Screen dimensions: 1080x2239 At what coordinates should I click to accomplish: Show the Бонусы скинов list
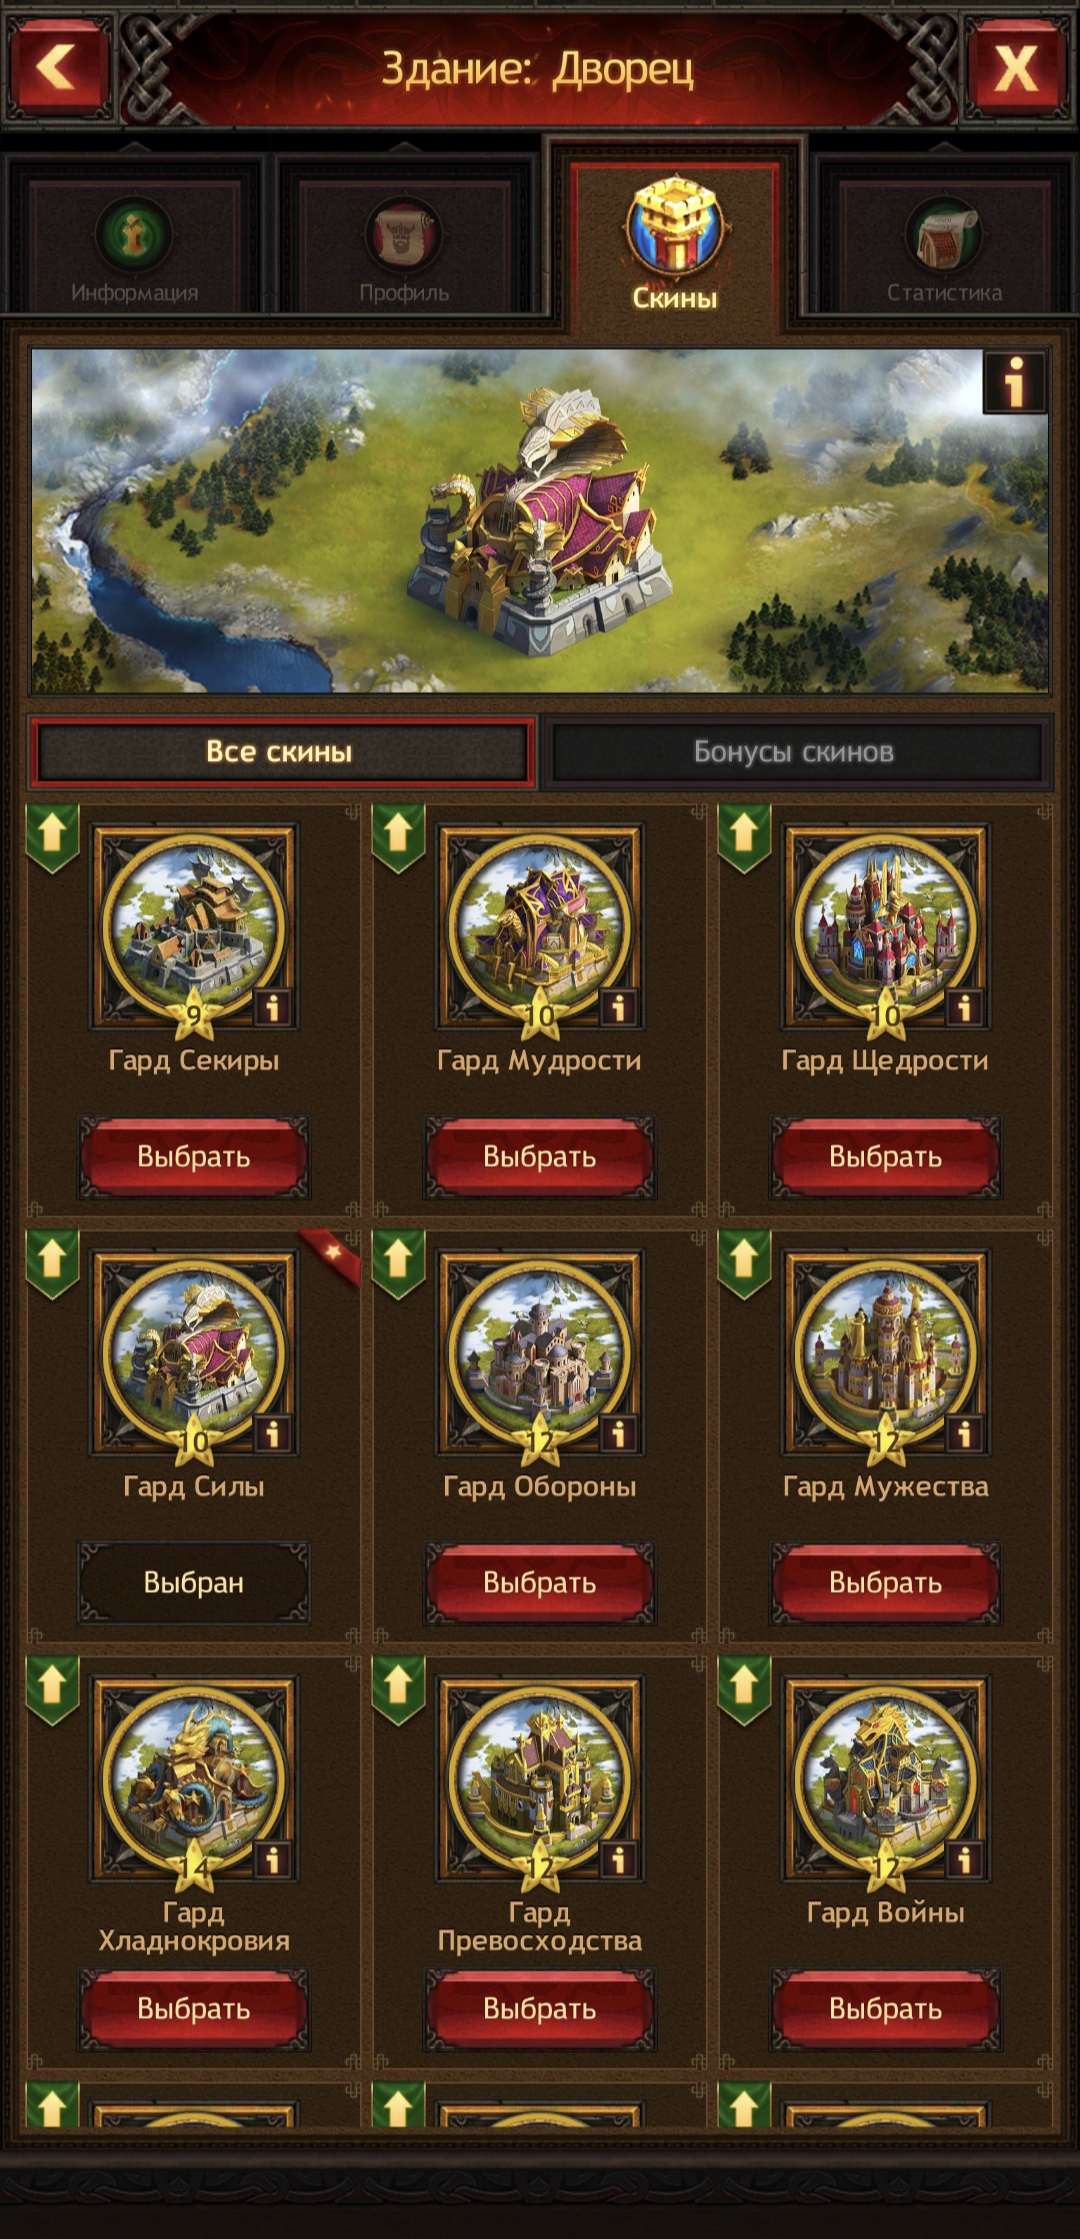[794, 752]
